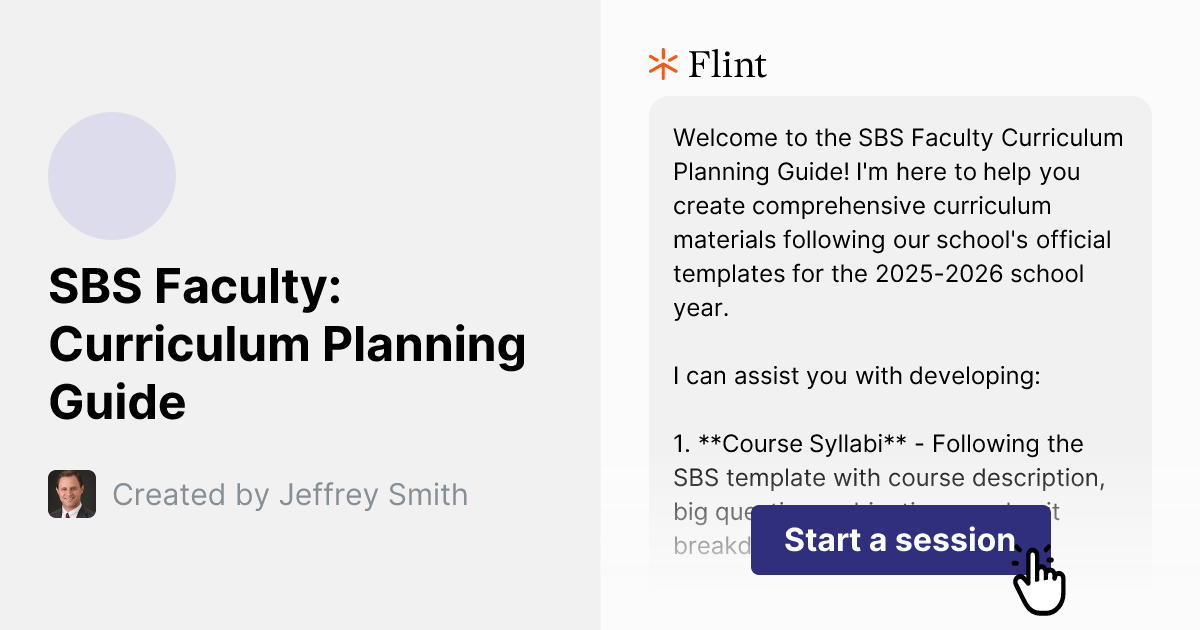Select Jeffrey Smith's profile photo
Viewport: 1200px width, 630px height.
click(72, 494)
